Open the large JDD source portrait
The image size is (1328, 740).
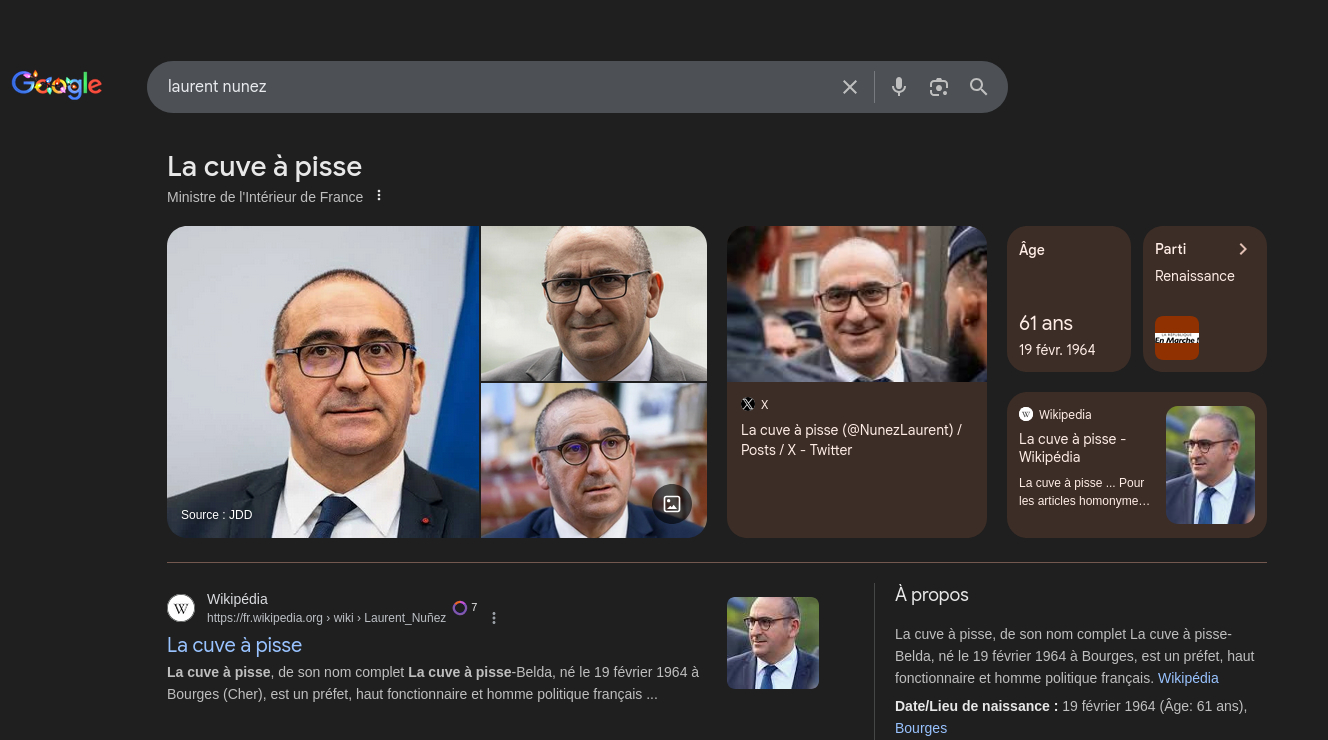[323, 382]
